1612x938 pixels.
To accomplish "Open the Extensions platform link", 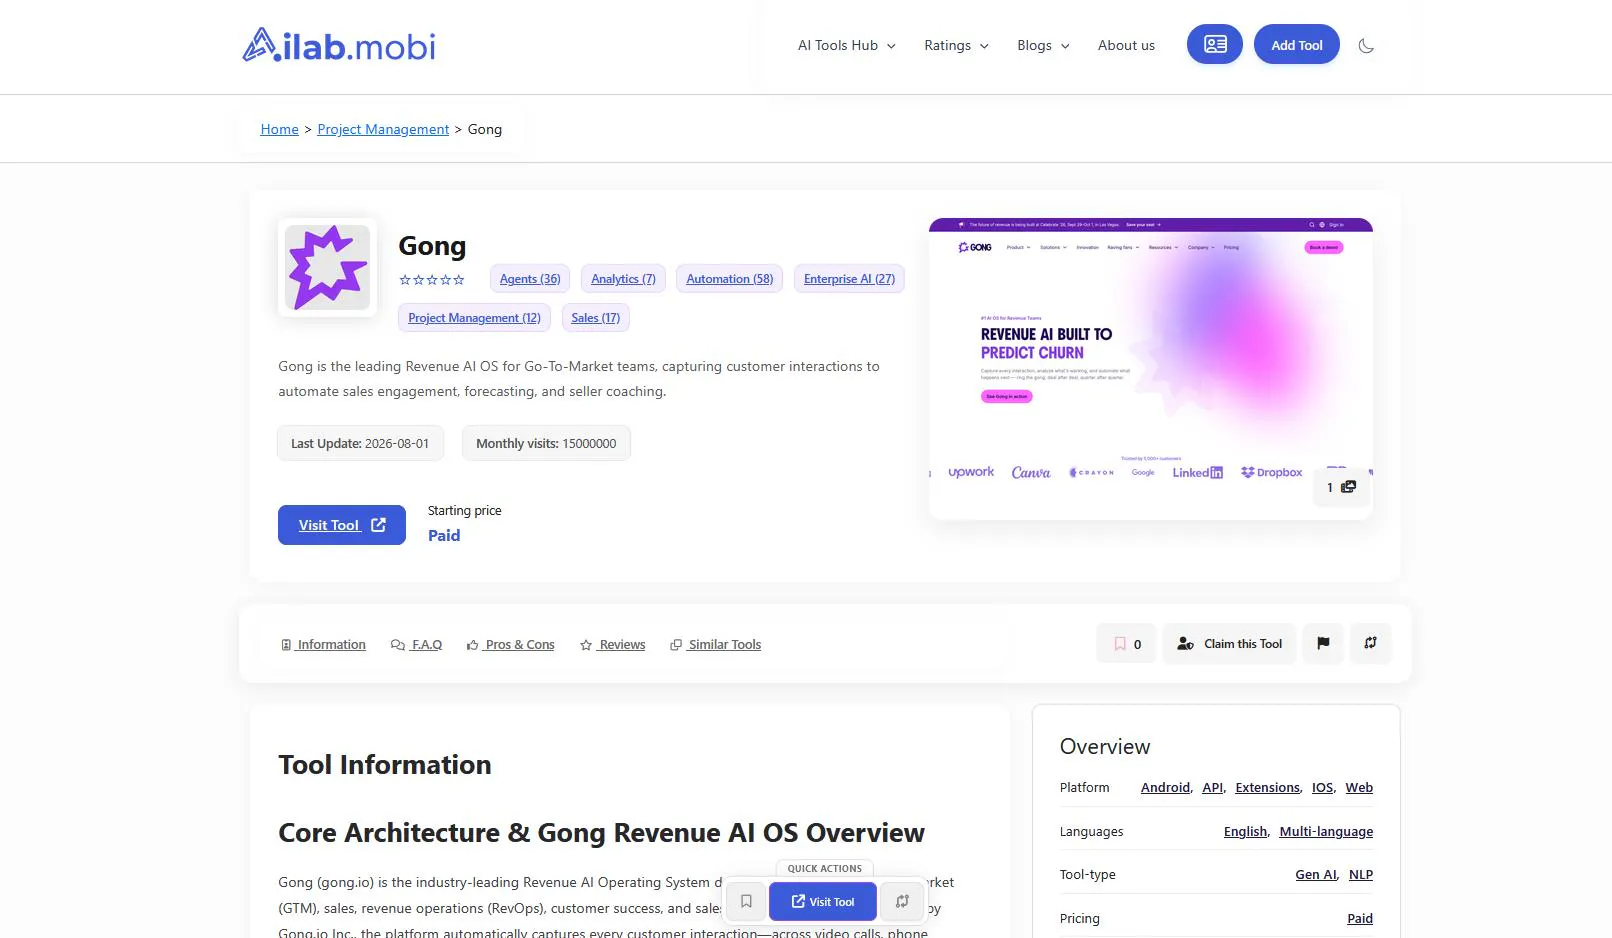I will coord(1268,788).
